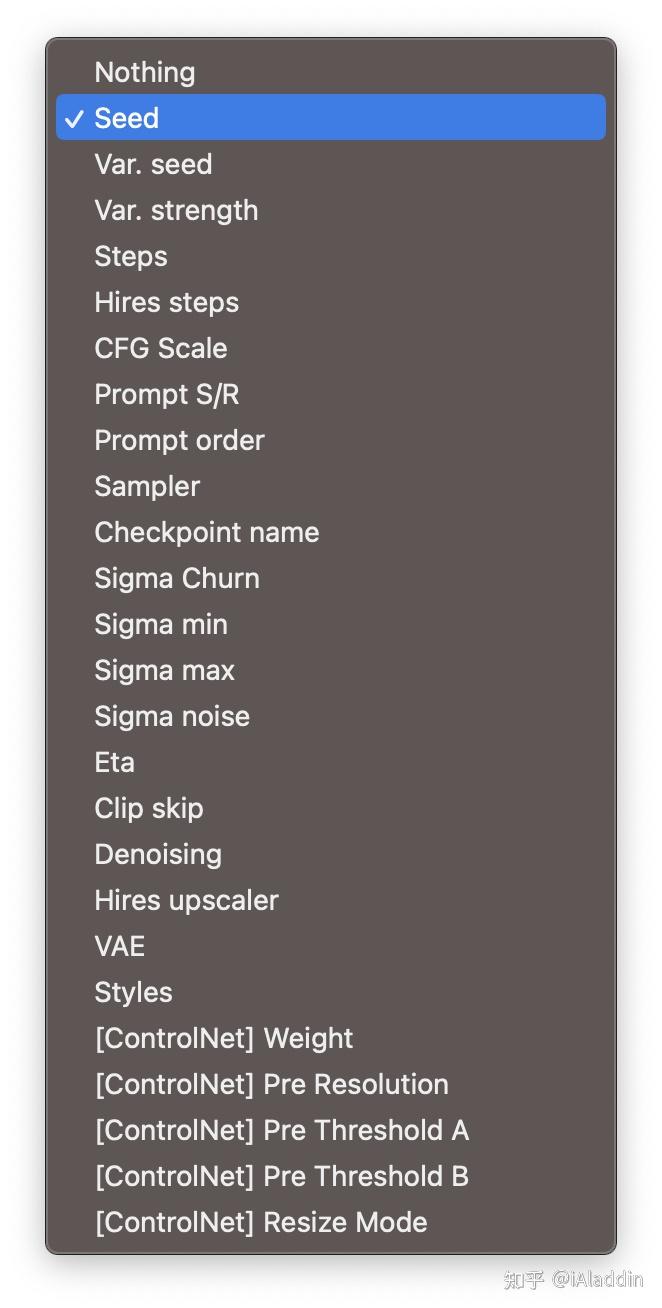The width and height of the screenshot is (662, 1308).
Task: Pick [ControlNet] Weight option
Action: coord(224,1038)
